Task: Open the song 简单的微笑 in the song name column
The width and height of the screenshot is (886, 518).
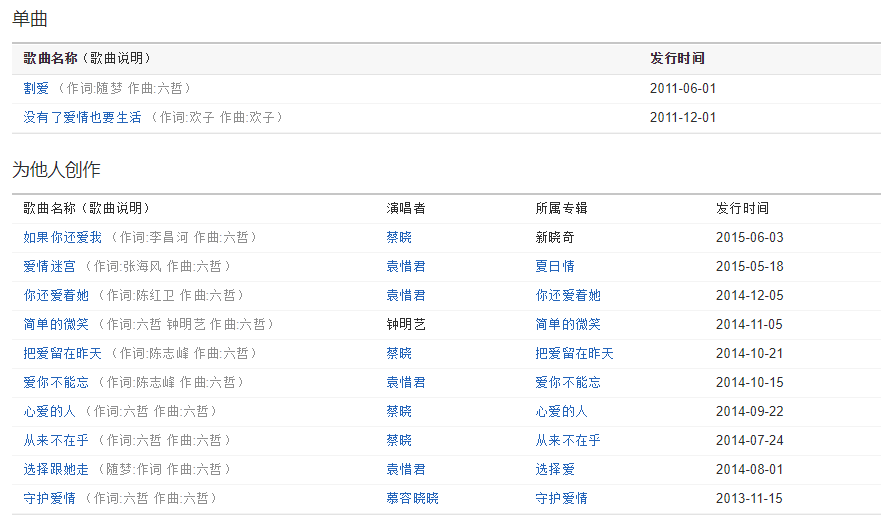Action: click(56, 324)
